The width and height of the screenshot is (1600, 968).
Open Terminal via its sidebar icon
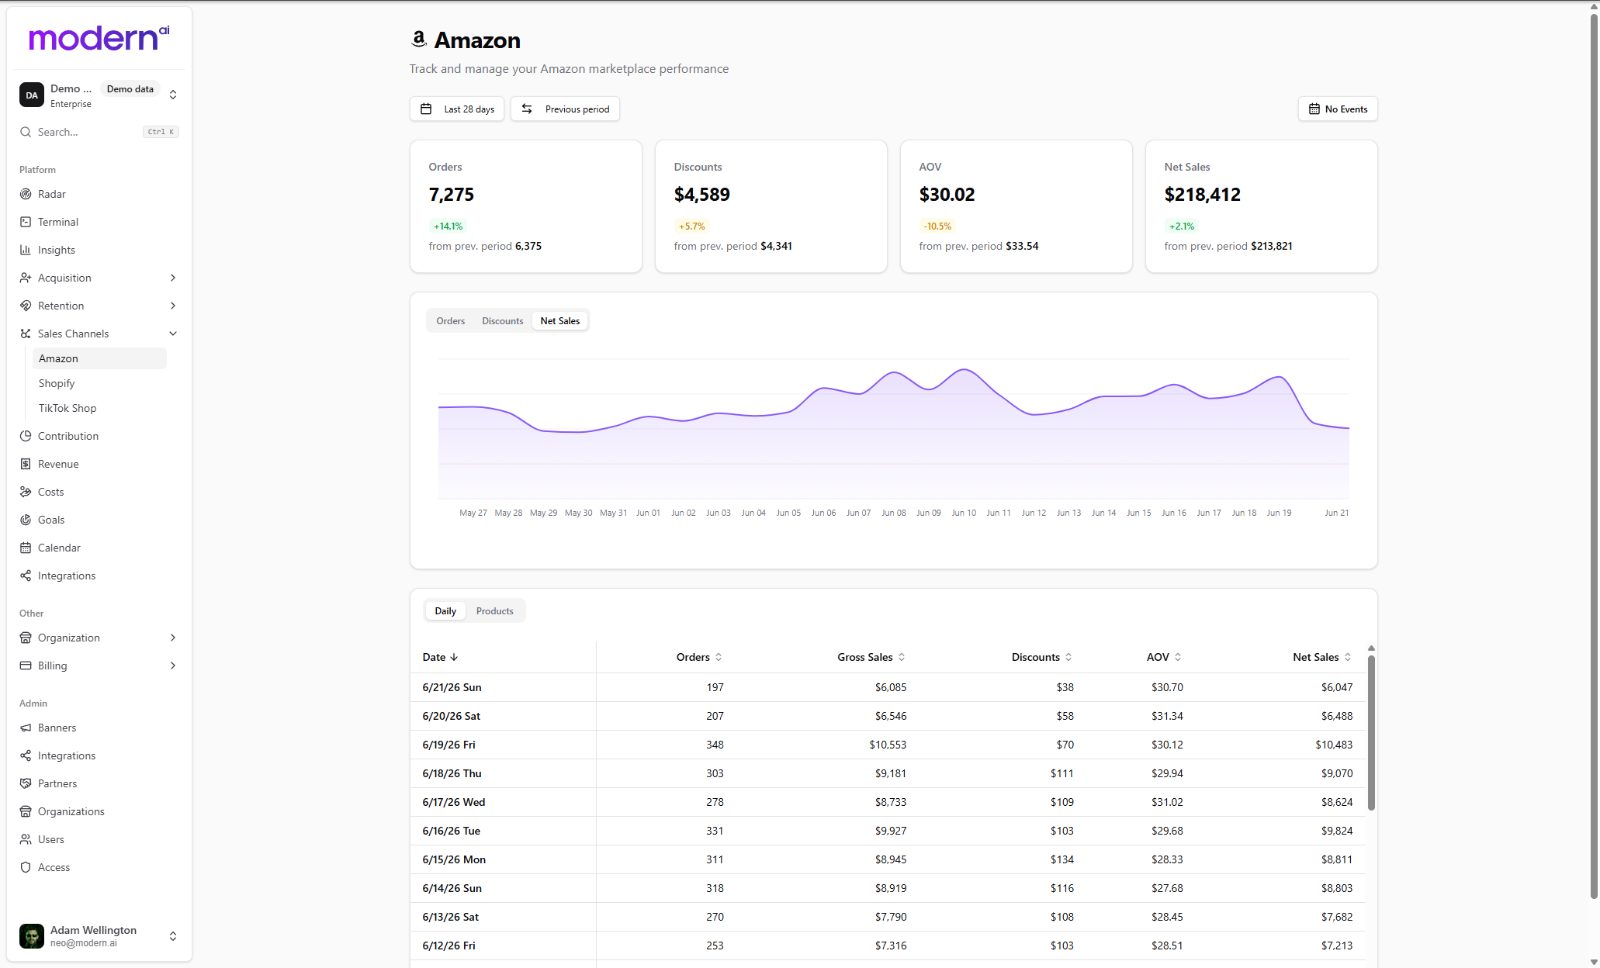(x=26, y=222)
